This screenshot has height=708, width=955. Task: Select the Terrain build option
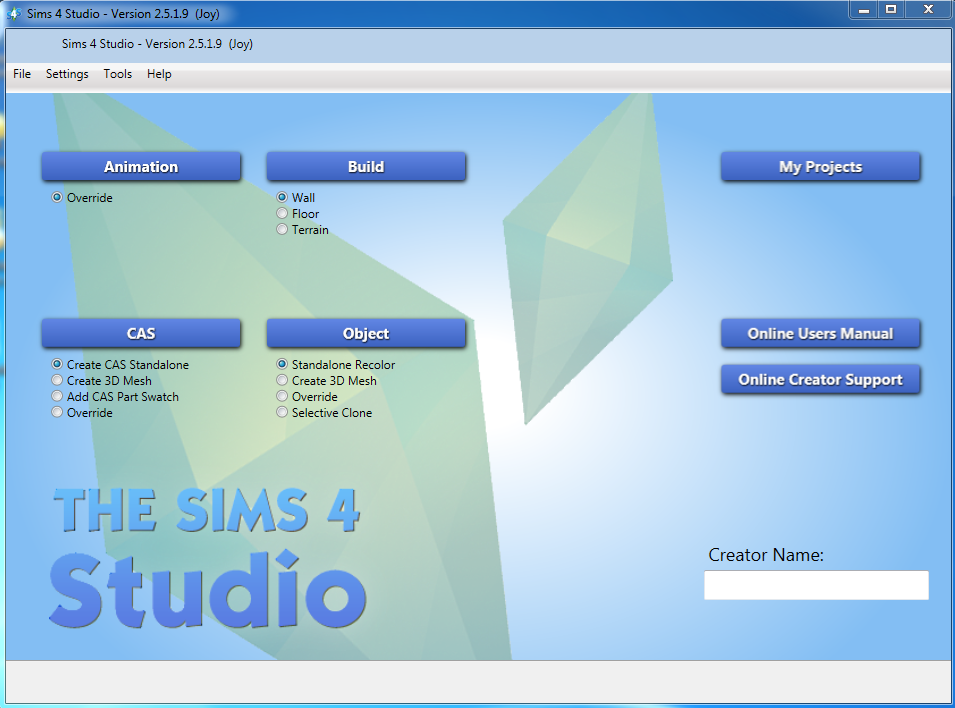point(282,230)
